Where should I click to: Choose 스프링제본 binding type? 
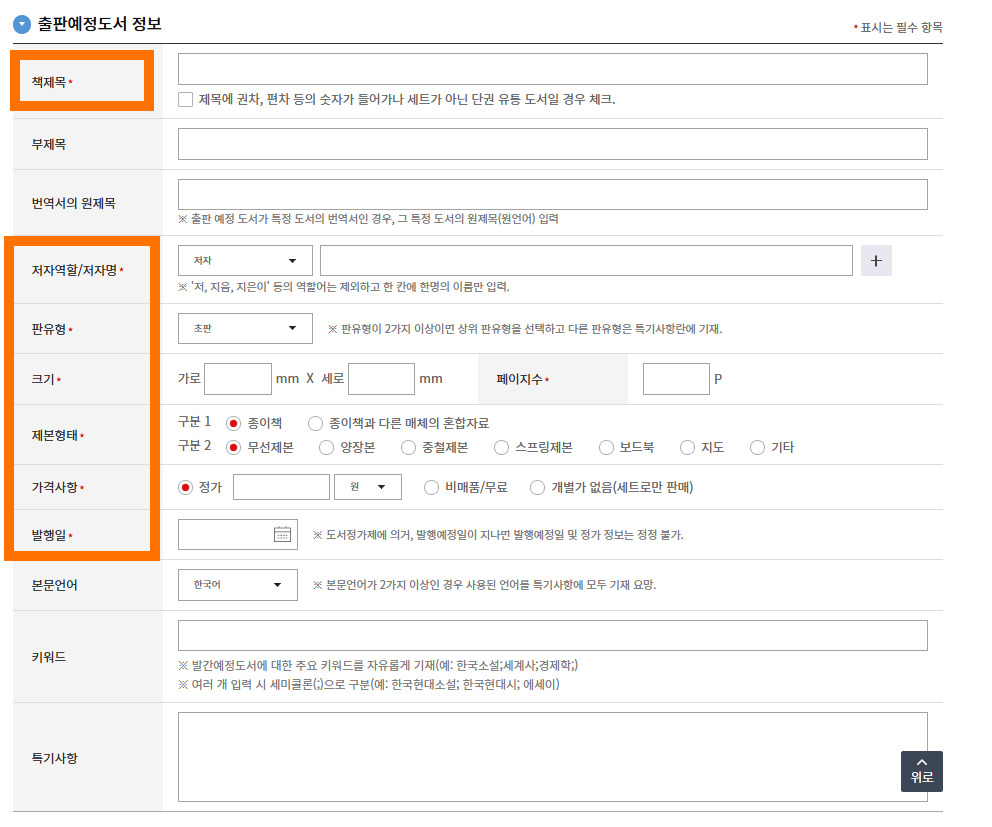(x=501, y=448)
